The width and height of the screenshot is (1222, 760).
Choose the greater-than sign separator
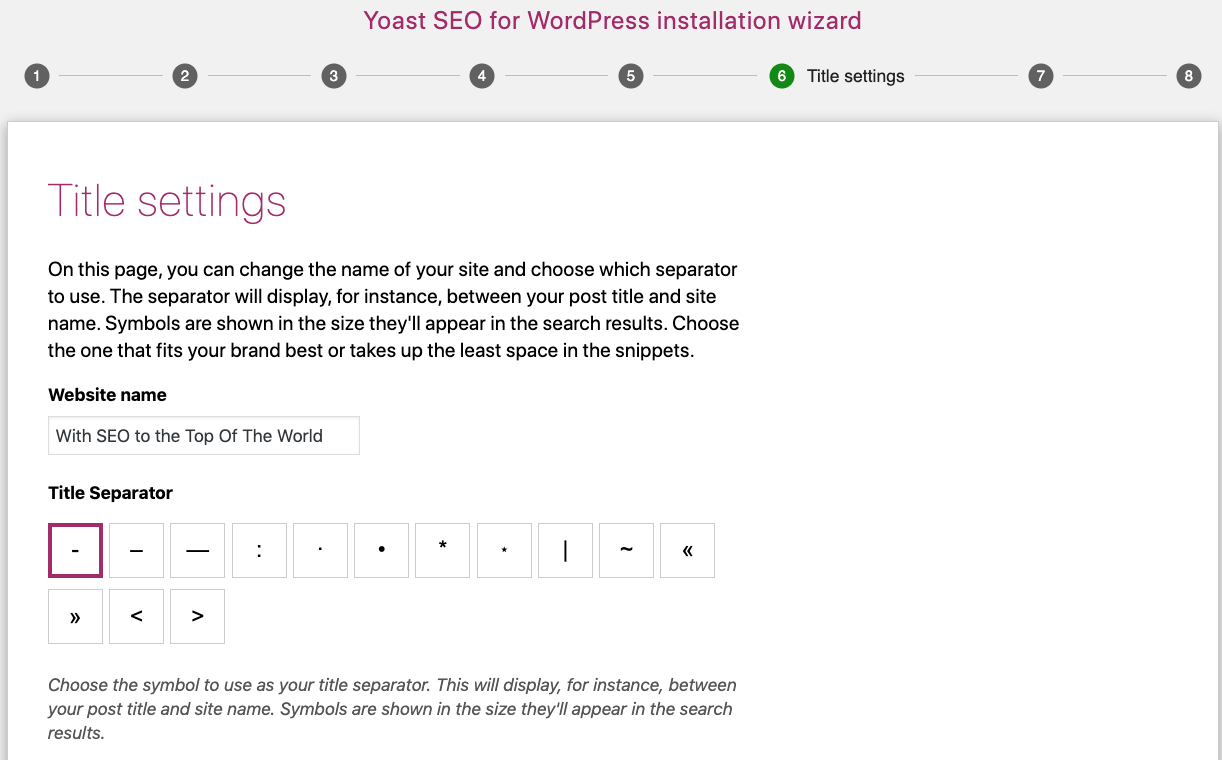(197, 616)
